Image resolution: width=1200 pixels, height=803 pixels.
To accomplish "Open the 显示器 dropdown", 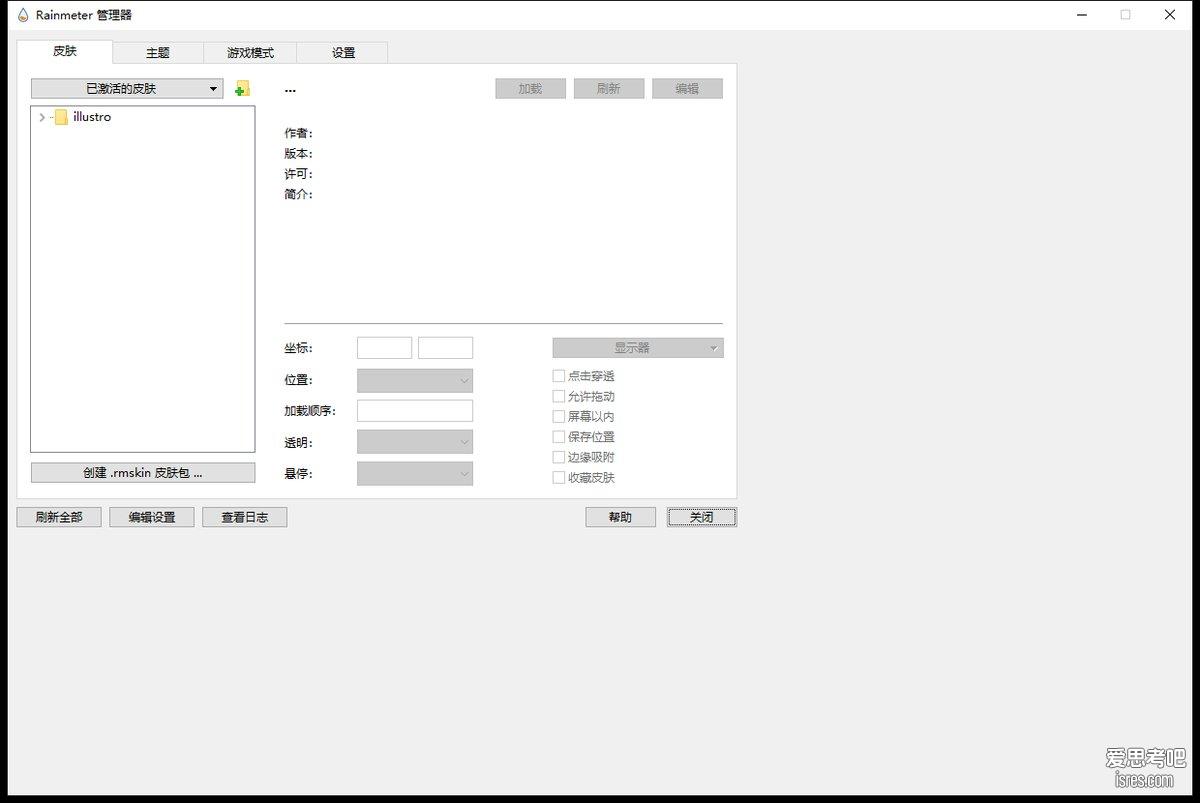I will coord(638,348).
